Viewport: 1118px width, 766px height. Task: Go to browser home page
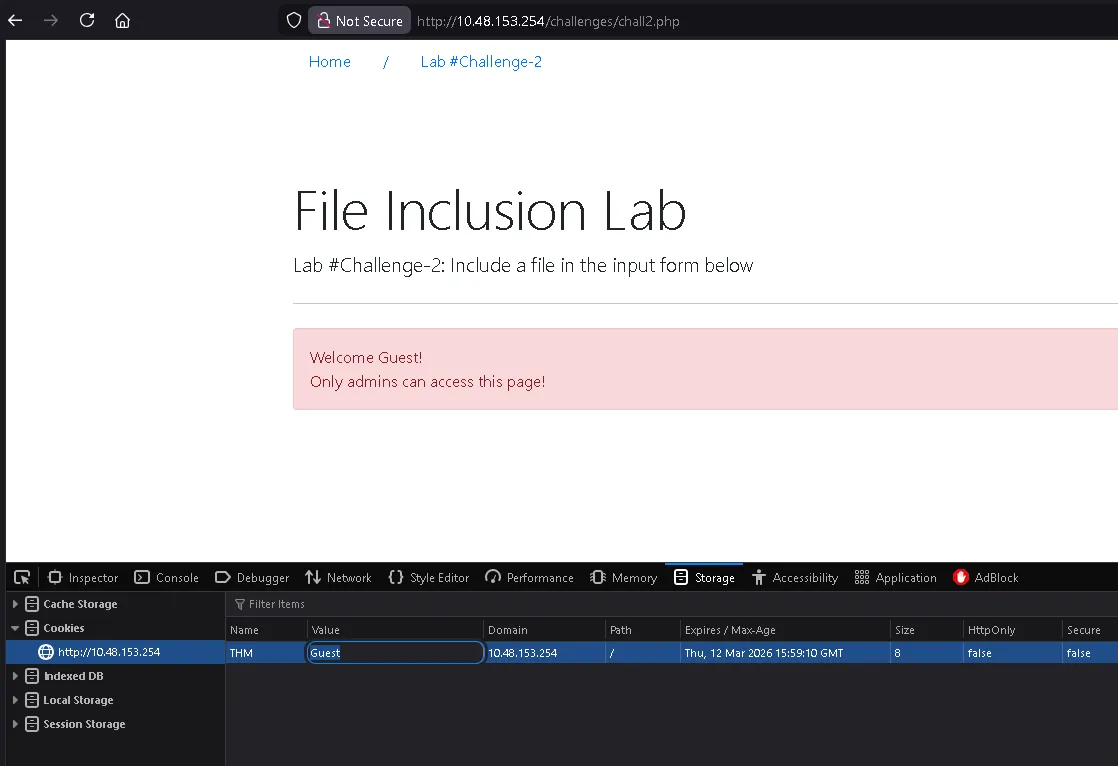122,20
